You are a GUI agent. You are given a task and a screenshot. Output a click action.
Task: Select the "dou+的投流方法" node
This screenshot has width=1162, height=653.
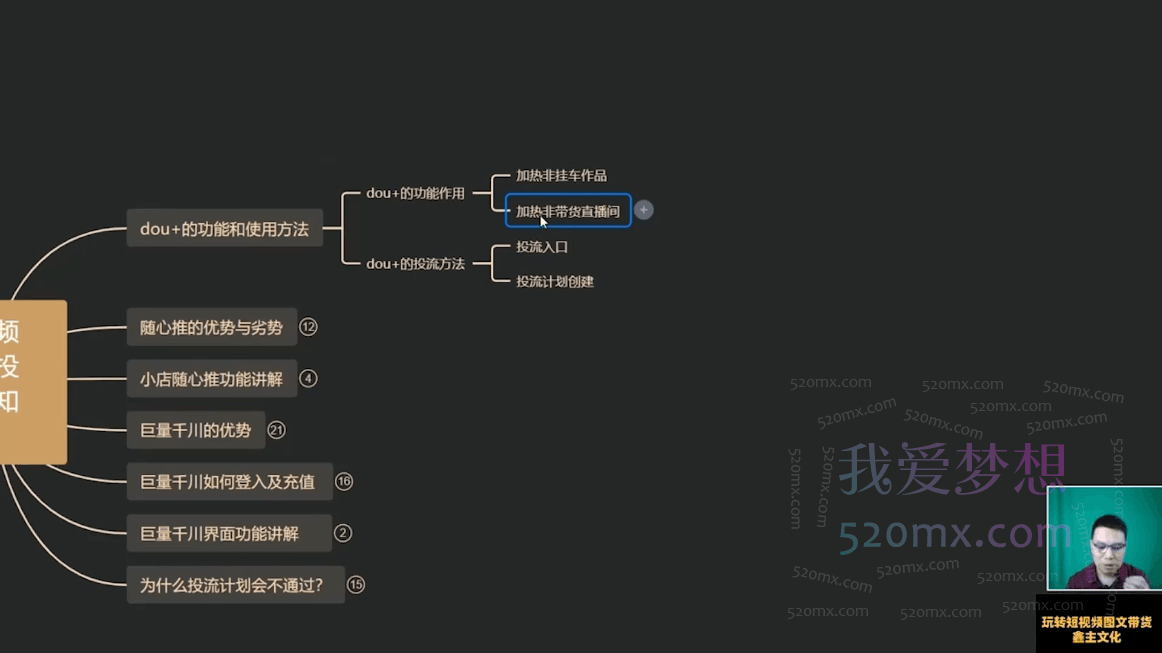click(415, 264)
